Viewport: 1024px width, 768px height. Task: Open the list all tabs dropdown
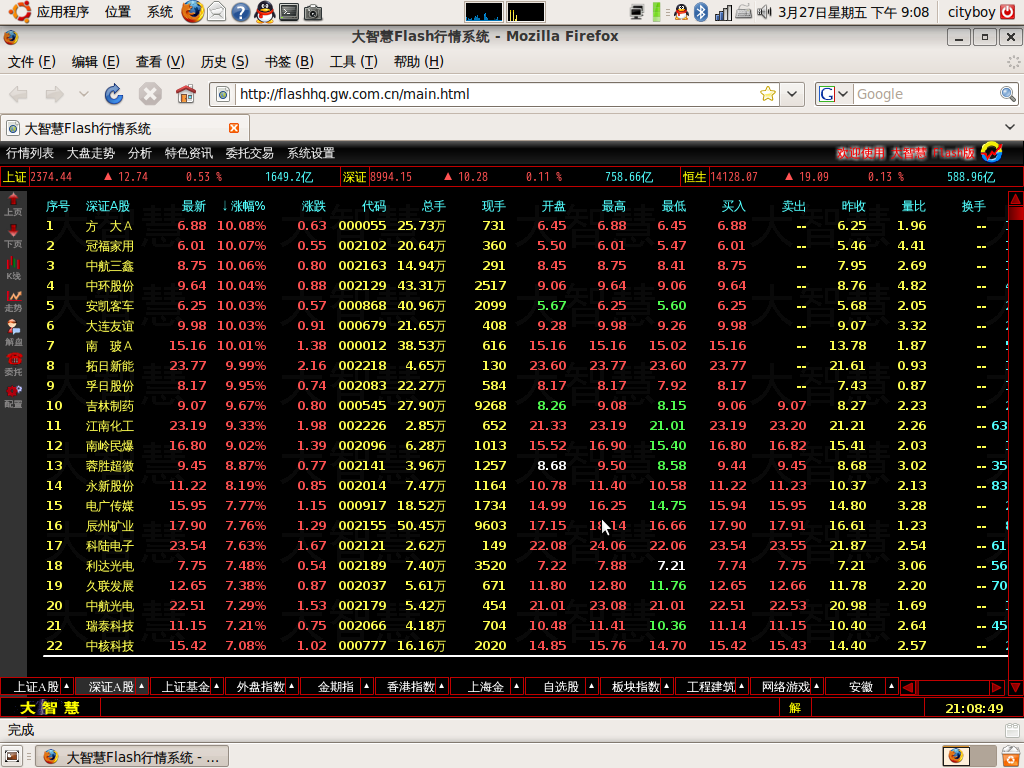(1010, 127)
